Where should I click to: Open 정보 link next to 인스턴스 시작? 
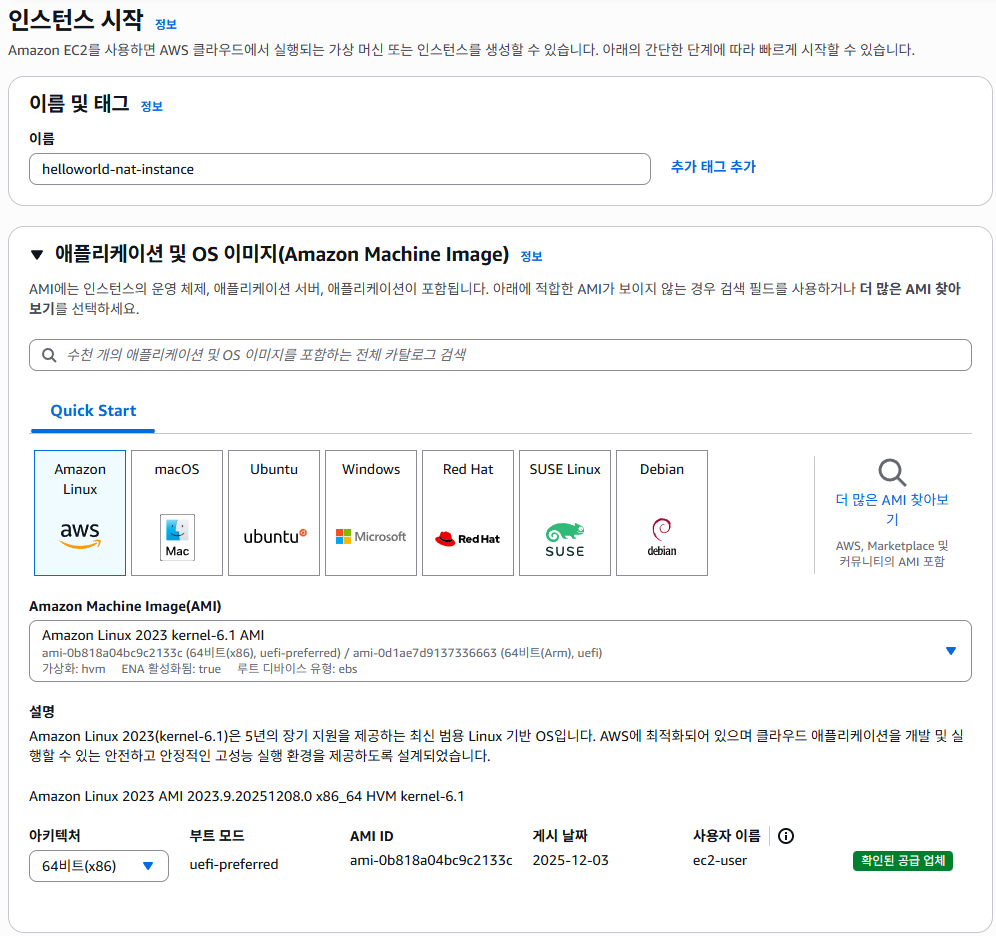[x=166, y=24]
